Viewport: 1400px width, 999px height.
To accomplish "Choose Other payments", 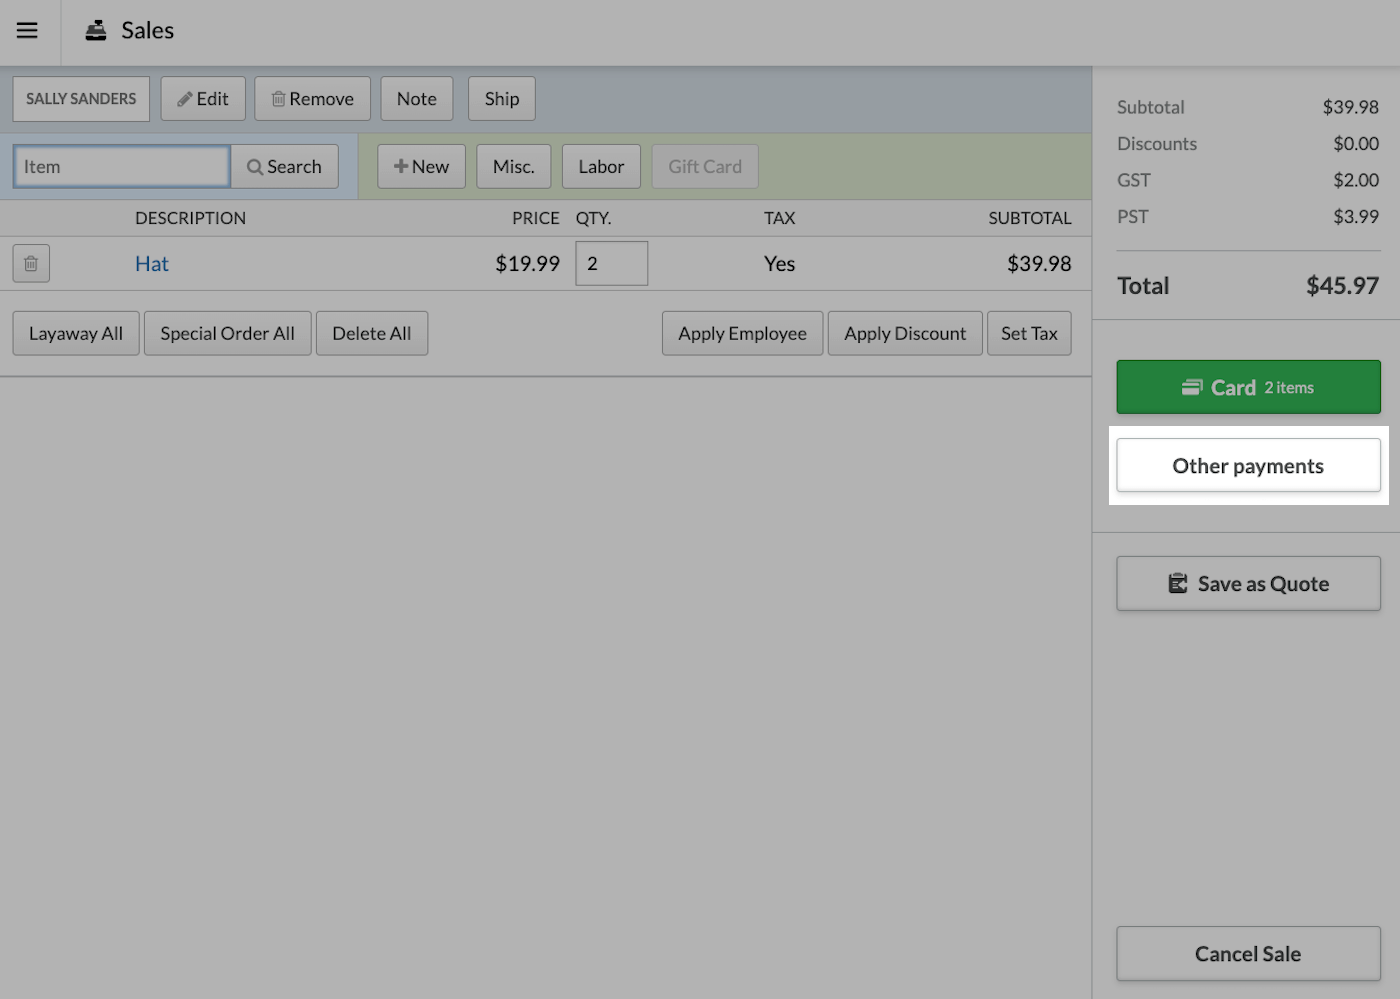I will click(1248, 466).
